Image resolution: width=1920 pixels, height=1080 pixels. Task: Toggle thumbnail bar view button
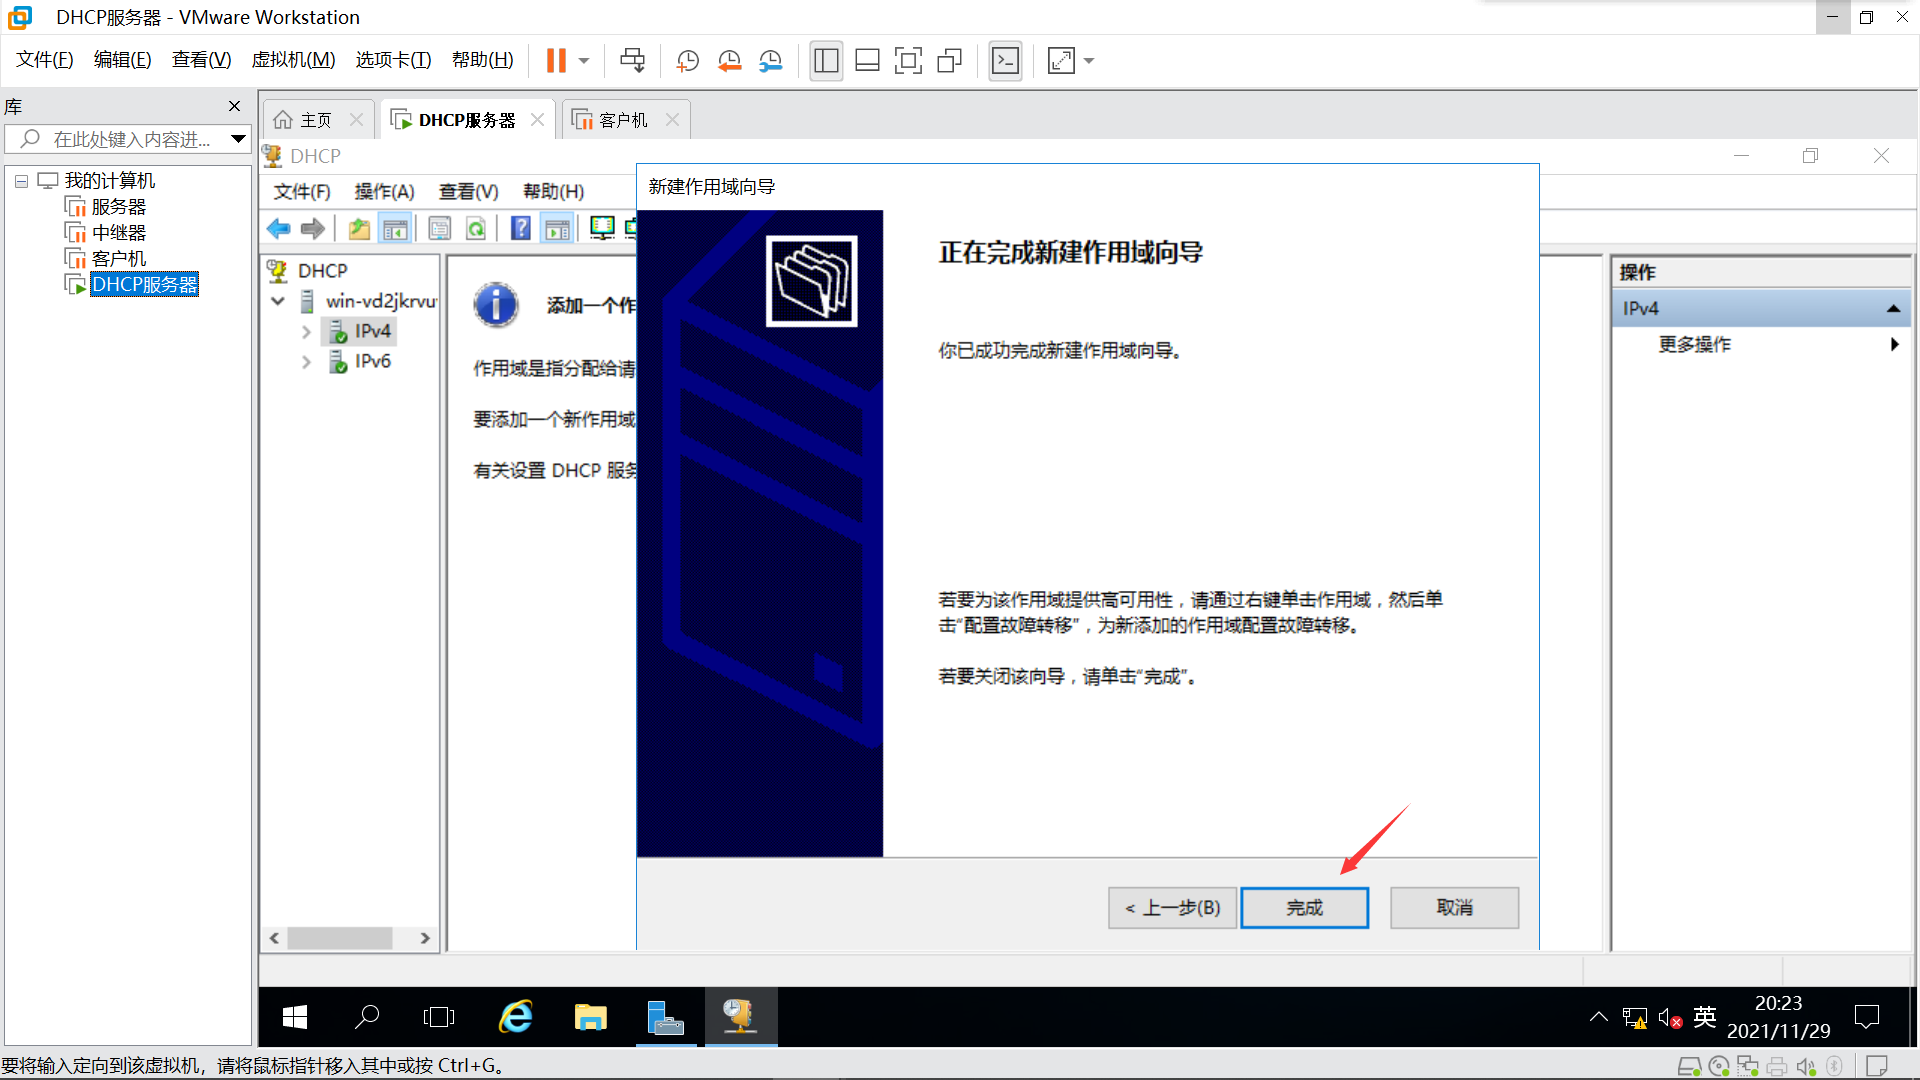(867, 61)
